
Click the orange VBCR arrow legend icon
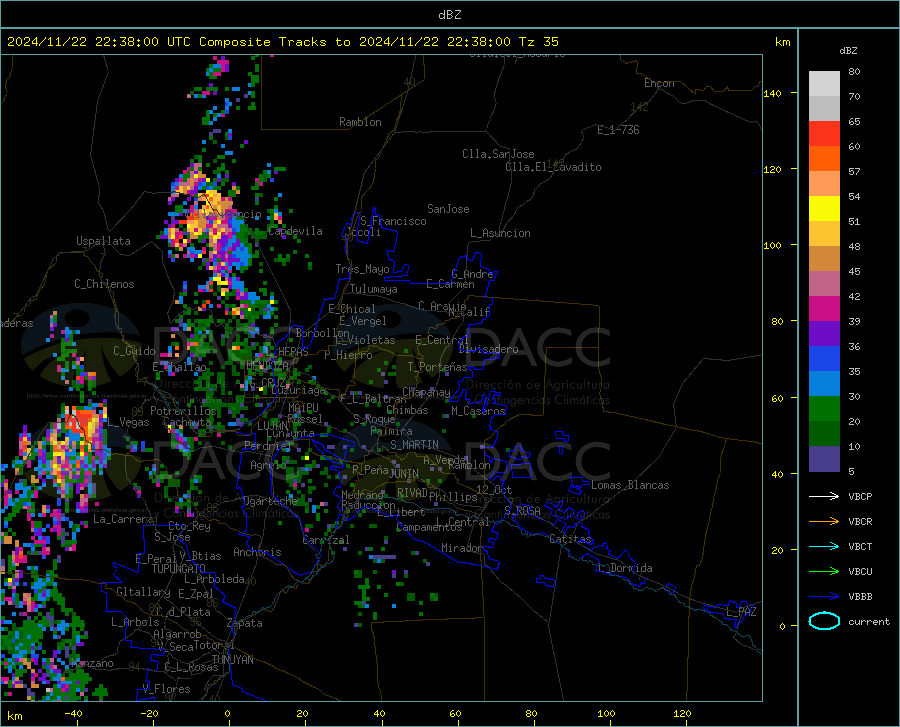[824, 521]
